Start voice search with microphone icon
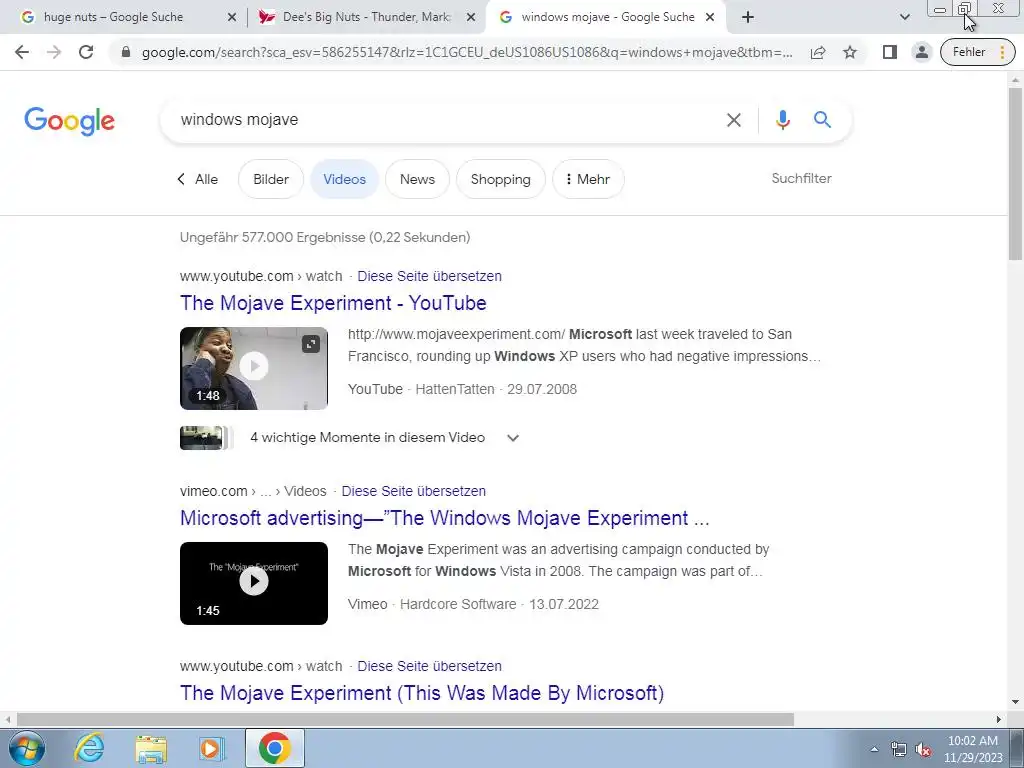The width and height of the screenshot is (1024, 768). pos(782,120)
